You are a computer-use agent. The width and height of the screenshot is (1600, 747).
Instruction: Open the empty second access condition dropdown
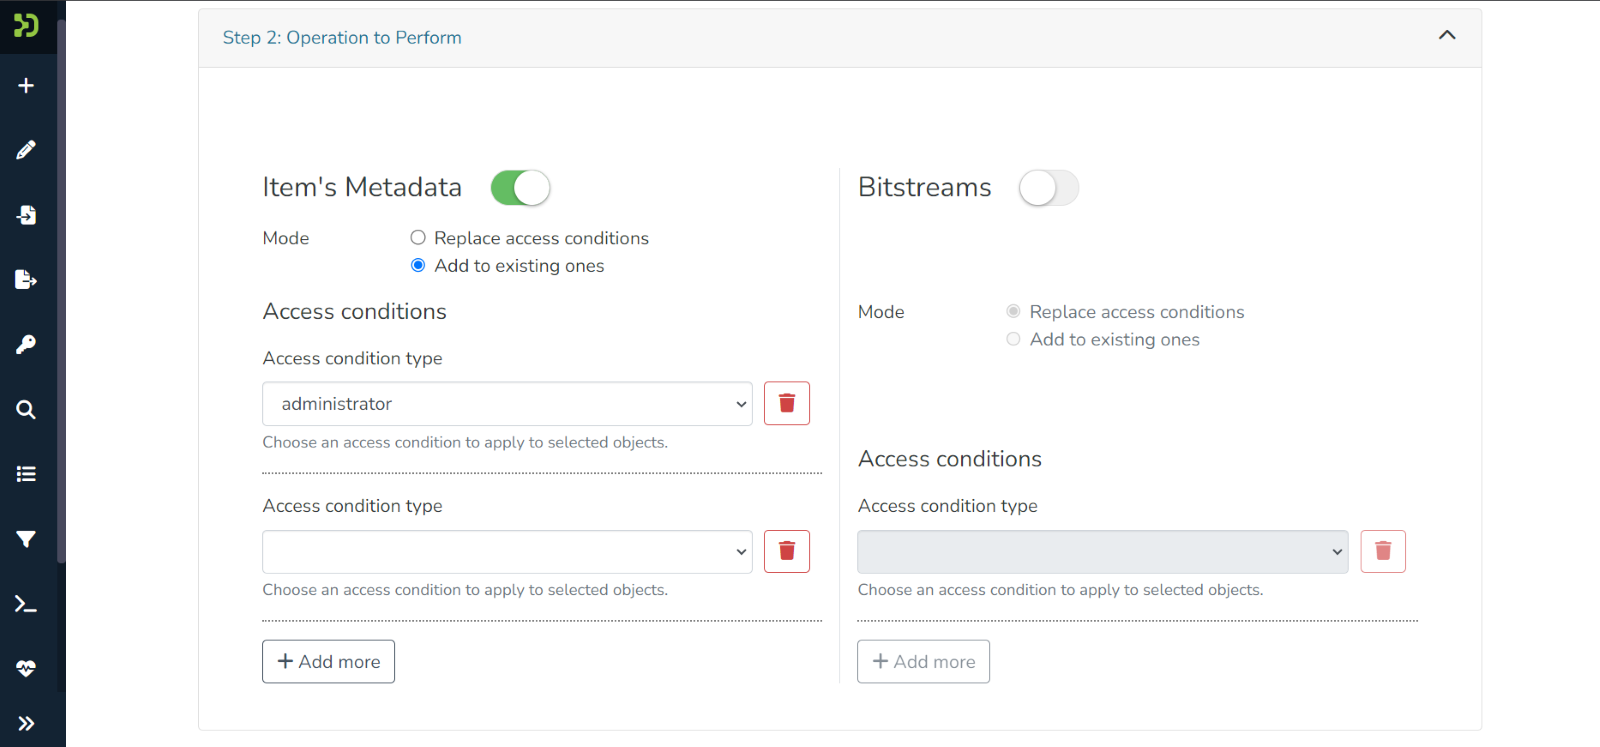[507, 552]
